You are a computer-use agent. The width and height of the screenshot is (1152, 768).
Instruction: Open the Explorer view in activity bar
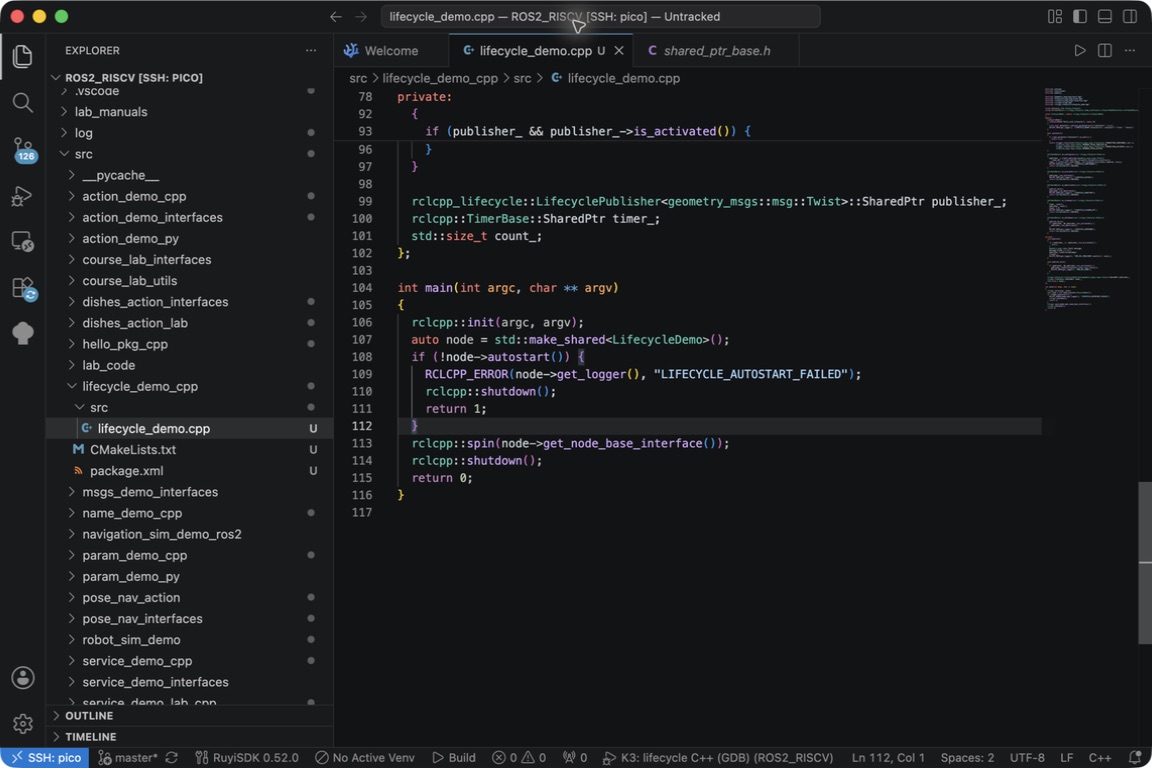(23, 57)
